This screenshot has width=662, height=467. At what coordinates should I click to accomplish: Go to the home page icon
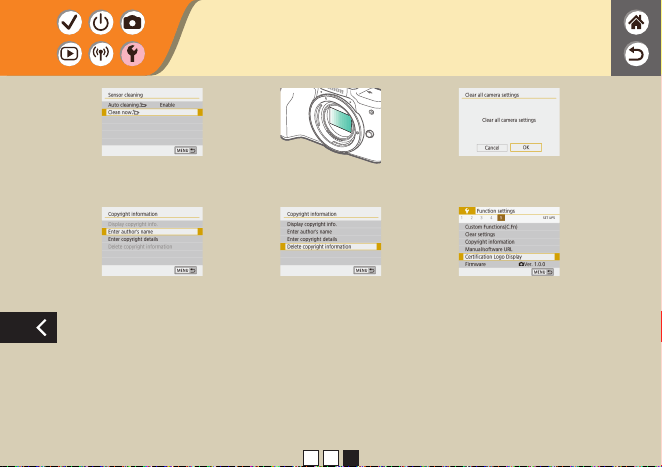pyautogui.click(x=636, y=22)
